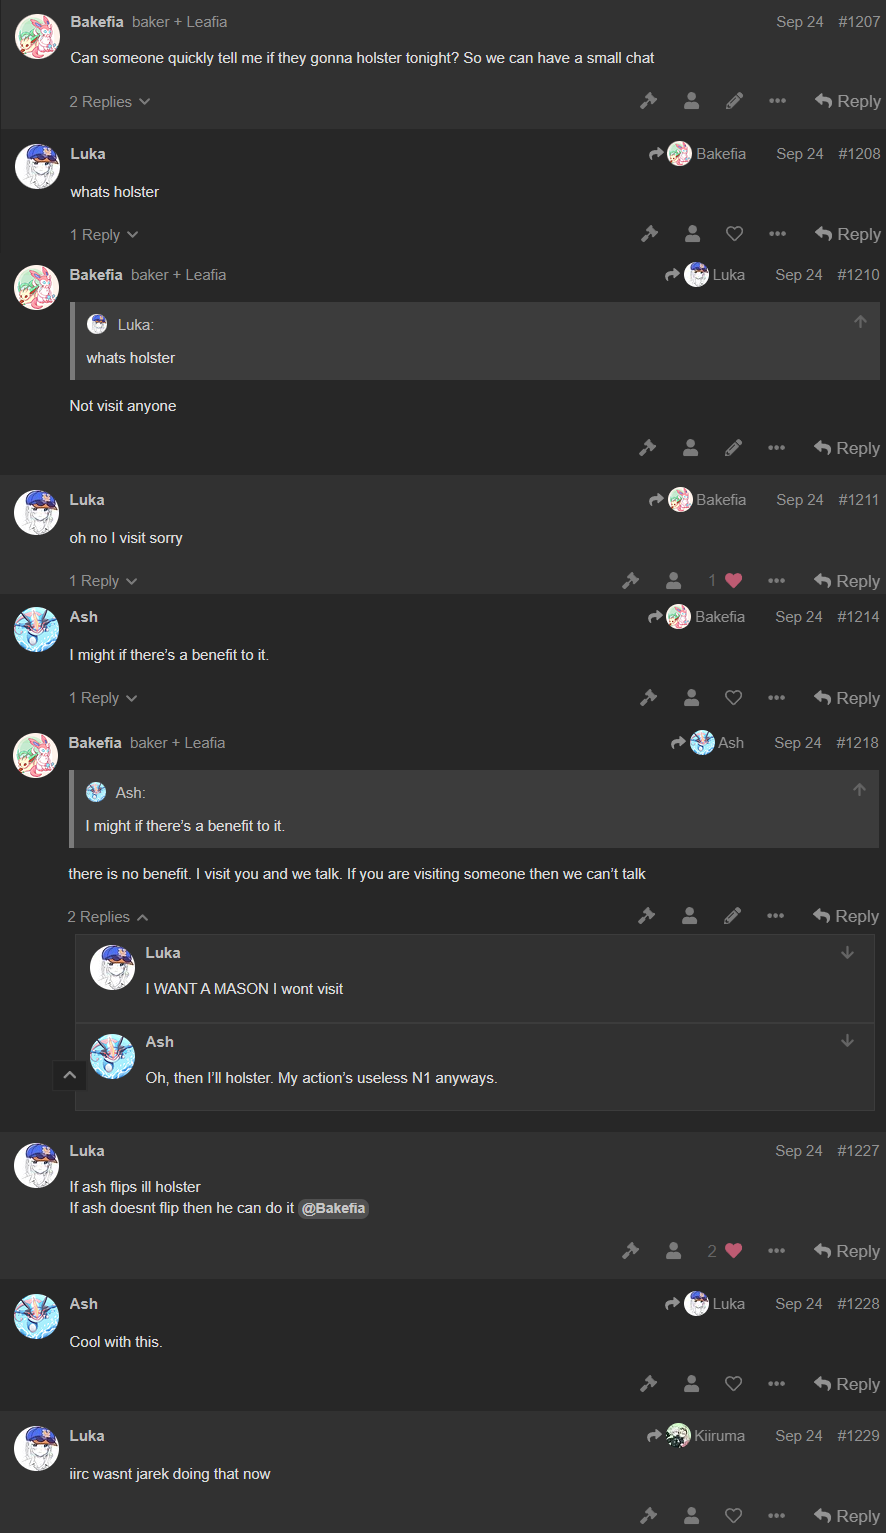The height and width of the screenshot is (1533, 886).
Task: Reply to Luka's post #1229
Action: tap(847, 1516)
